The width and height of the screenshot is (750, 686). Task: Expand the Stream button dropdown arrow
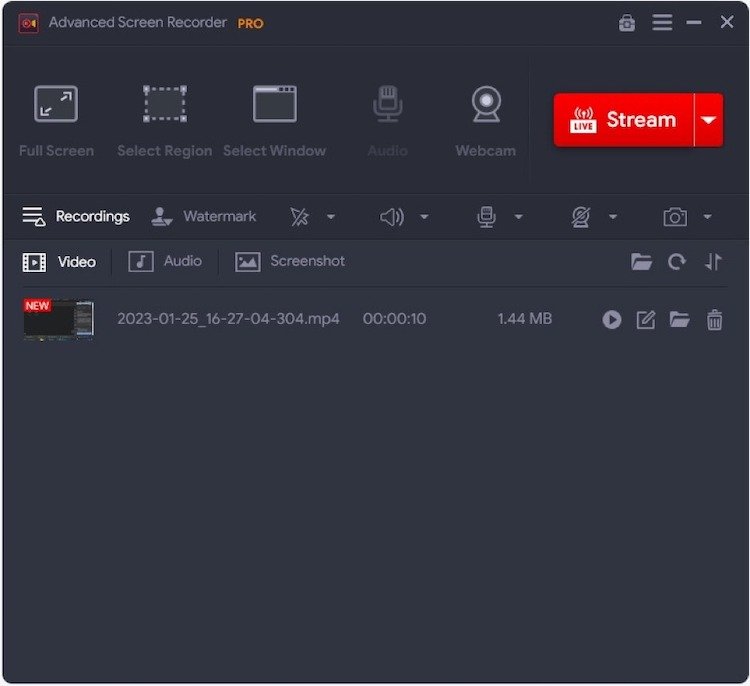click(x=708, y=120)
